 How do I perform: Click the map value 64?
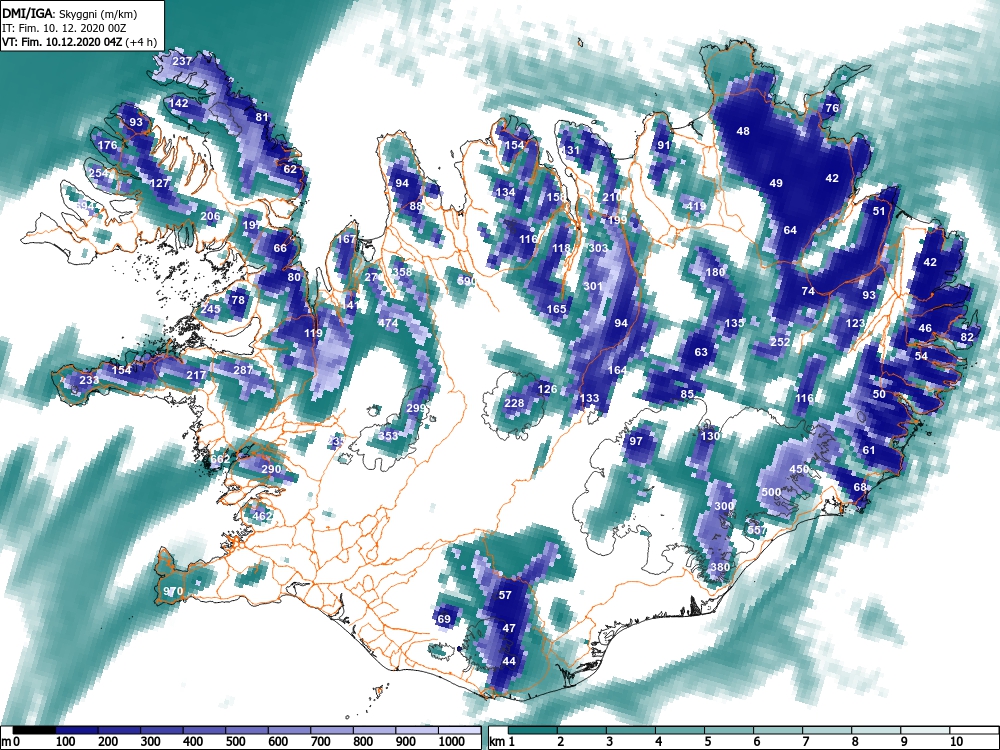(790, 230)
